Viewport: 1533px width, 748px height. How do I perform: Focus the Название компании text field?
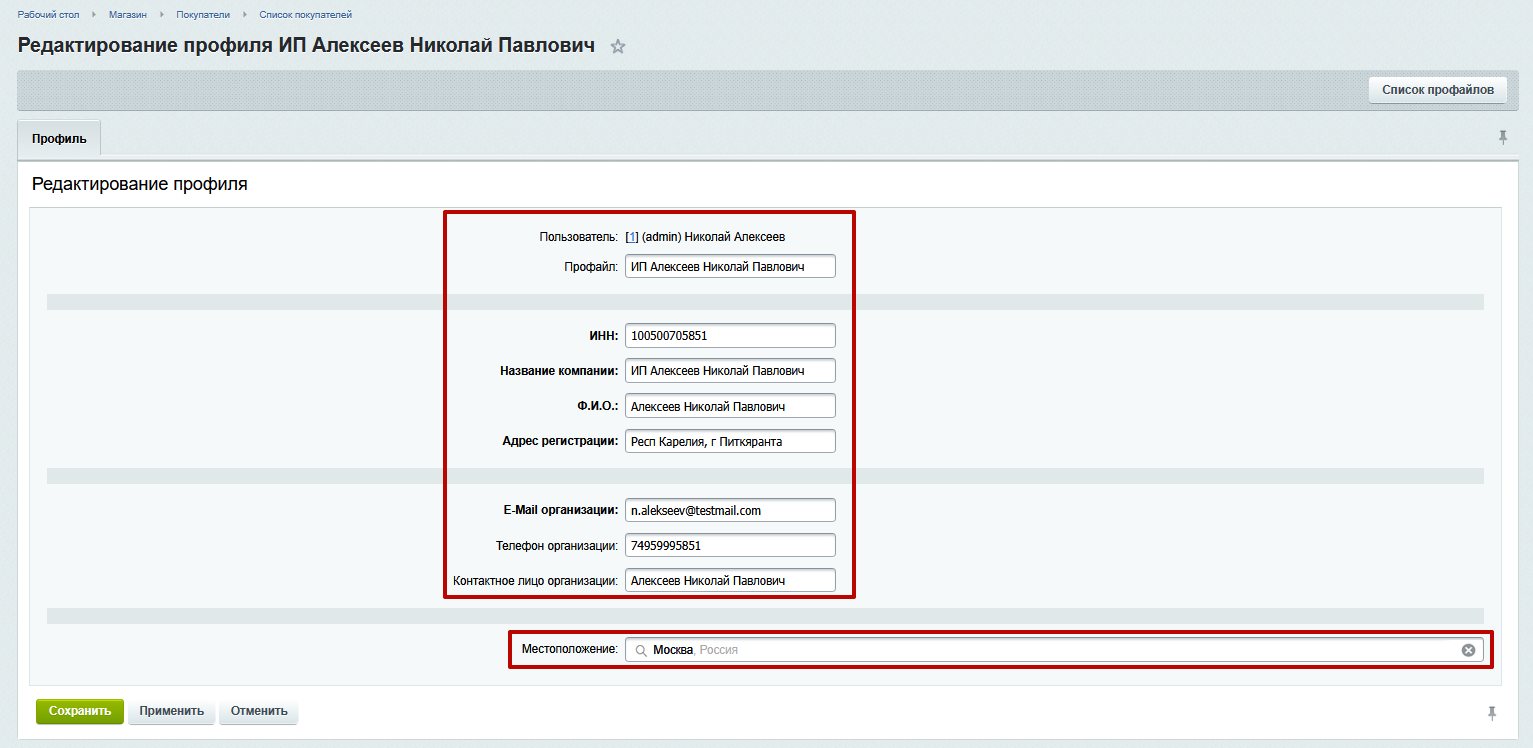pyautogui.click(x=729, y=371)
